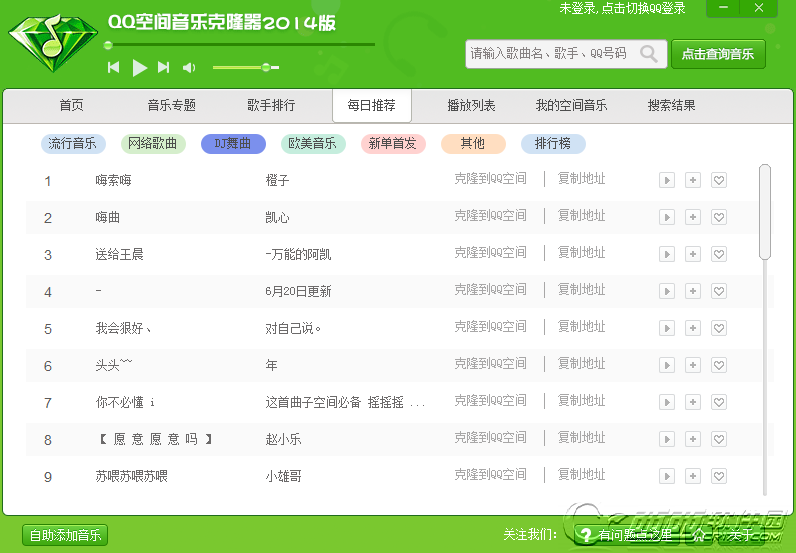
Task: Favorite song 送给王晨 with heart icon
Action: (718, 255)
